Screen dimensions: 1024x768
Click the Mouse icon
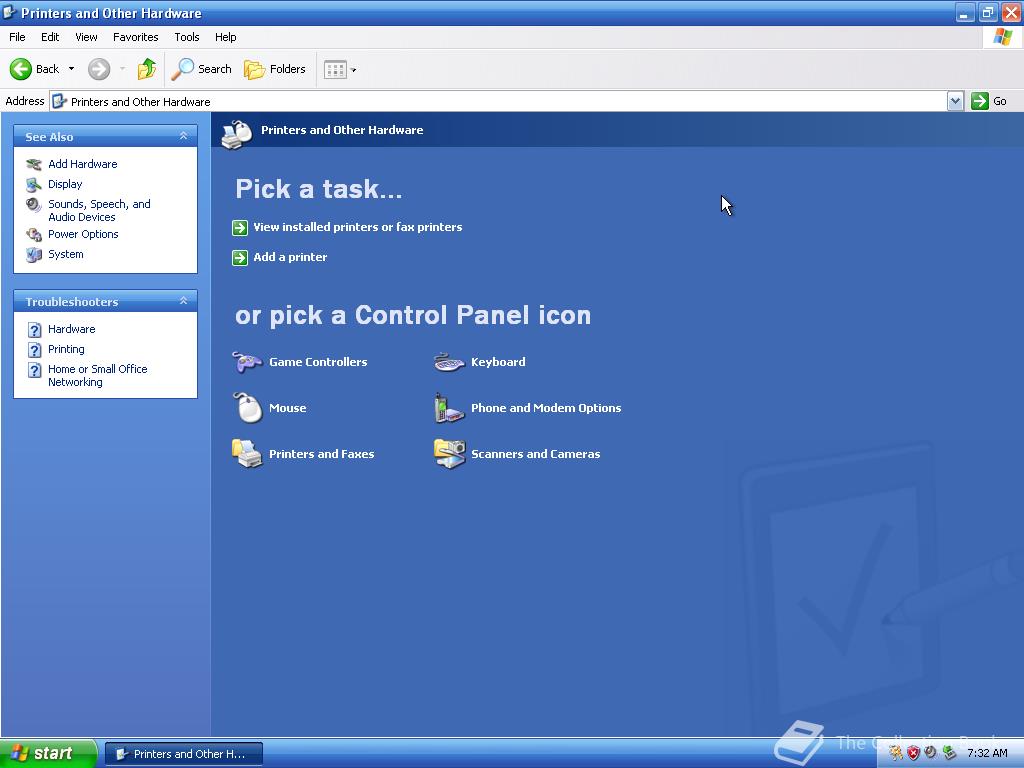(x=248, y=408)
